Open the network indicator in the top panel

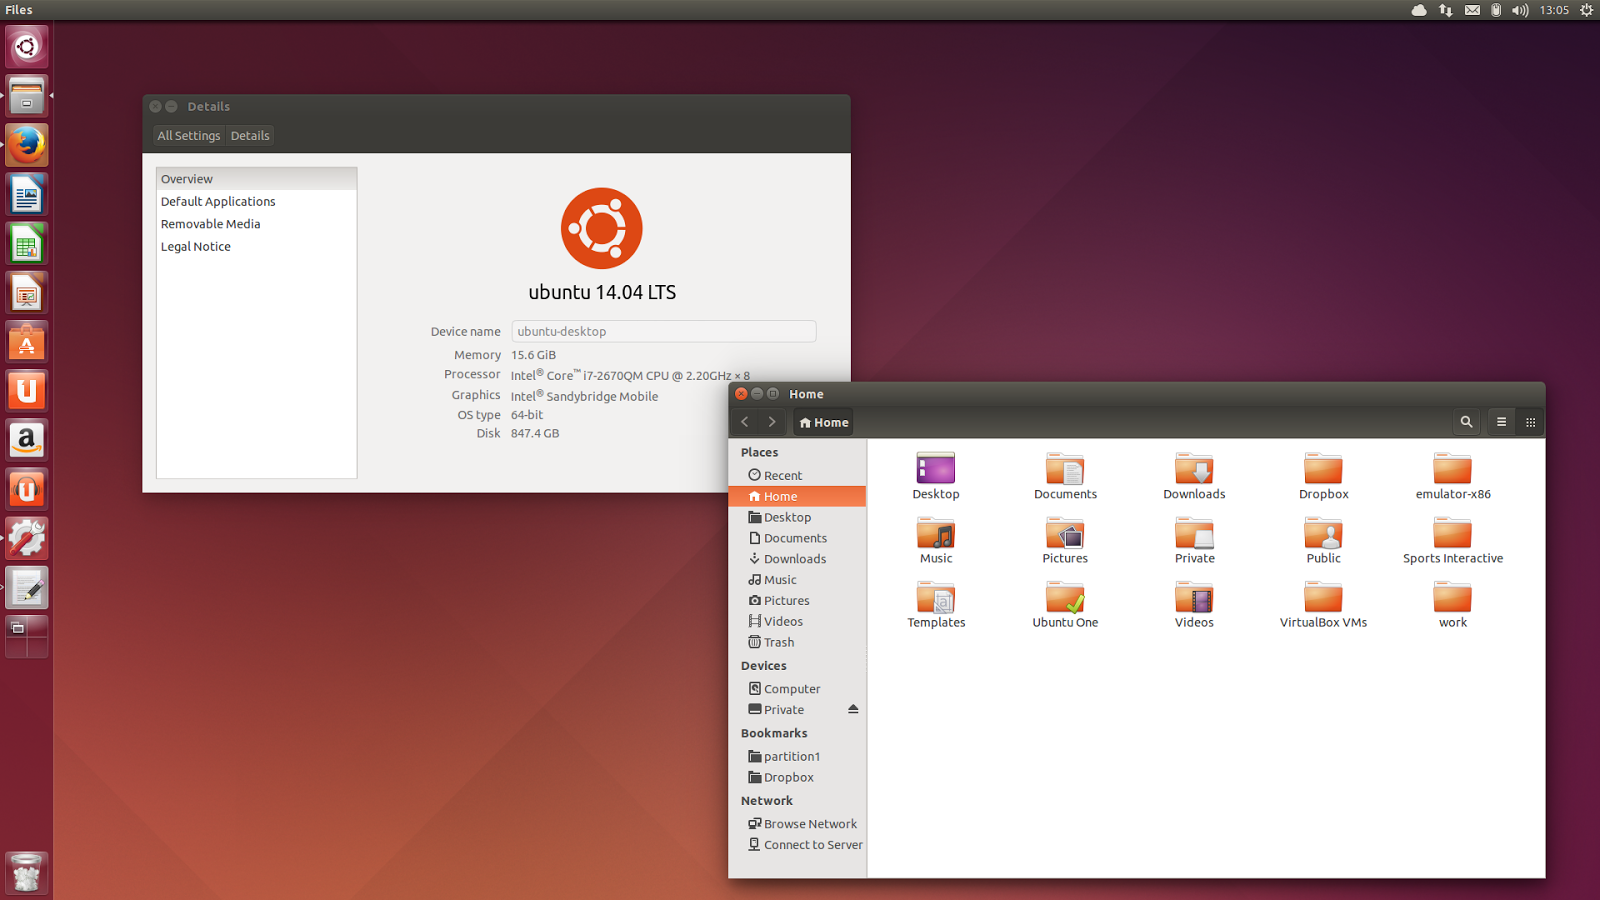(x=1446, y=10)
